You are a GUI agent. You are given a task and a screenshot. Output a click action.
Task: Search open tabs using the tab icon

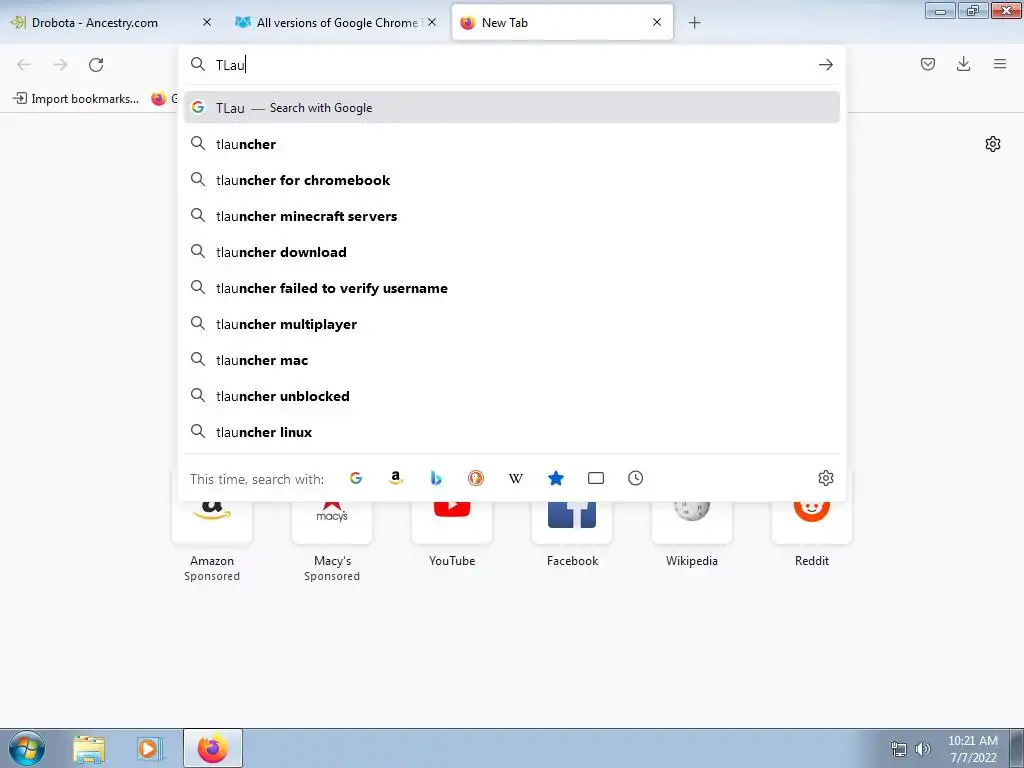(x=596, y=478)
